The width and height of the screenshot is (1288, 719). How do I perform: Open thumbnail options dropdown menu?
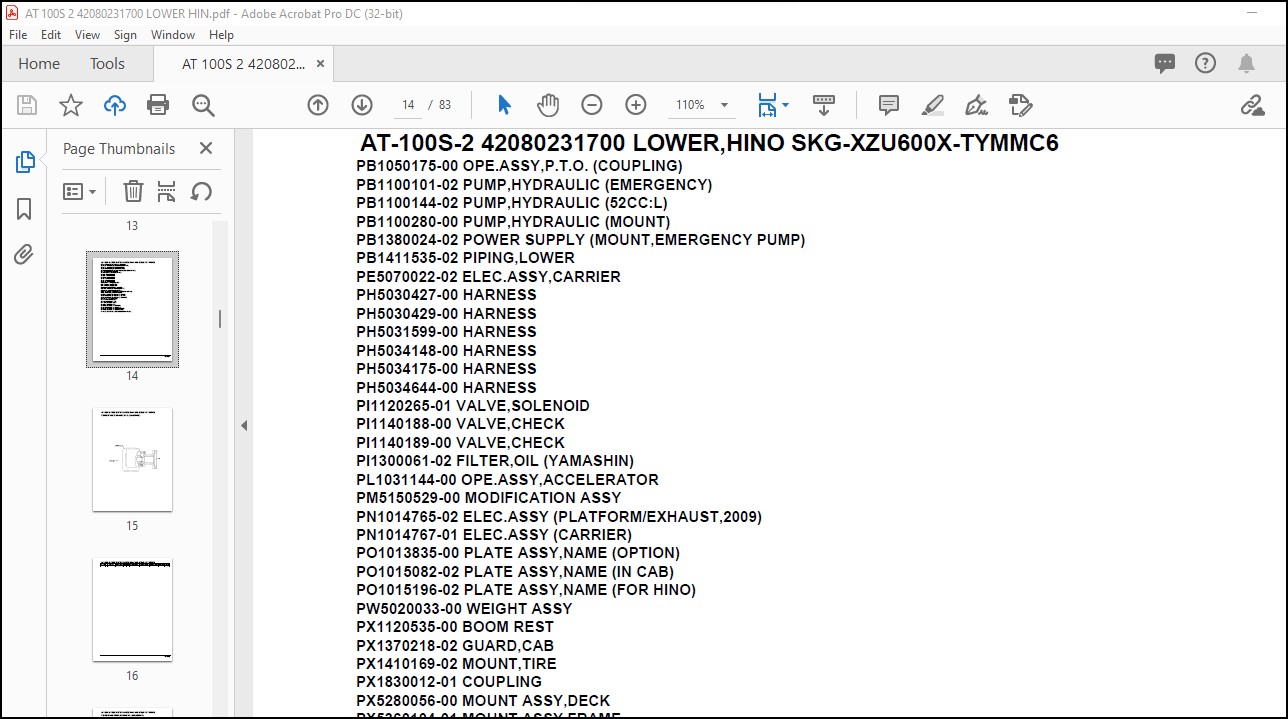(x=80, y=191)
